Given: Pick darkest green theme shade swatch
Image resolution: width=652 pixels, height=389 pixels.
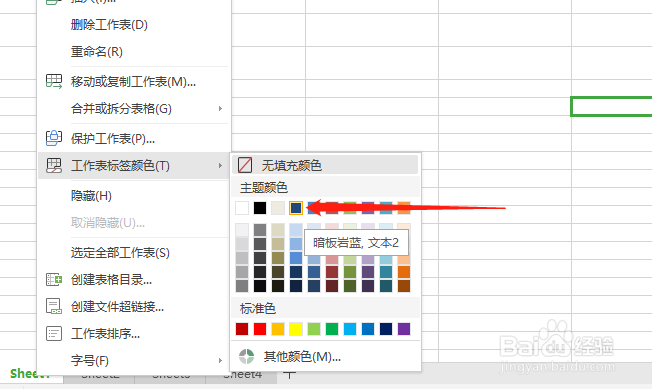Looking at the screenshot, I should coord(350,286).
